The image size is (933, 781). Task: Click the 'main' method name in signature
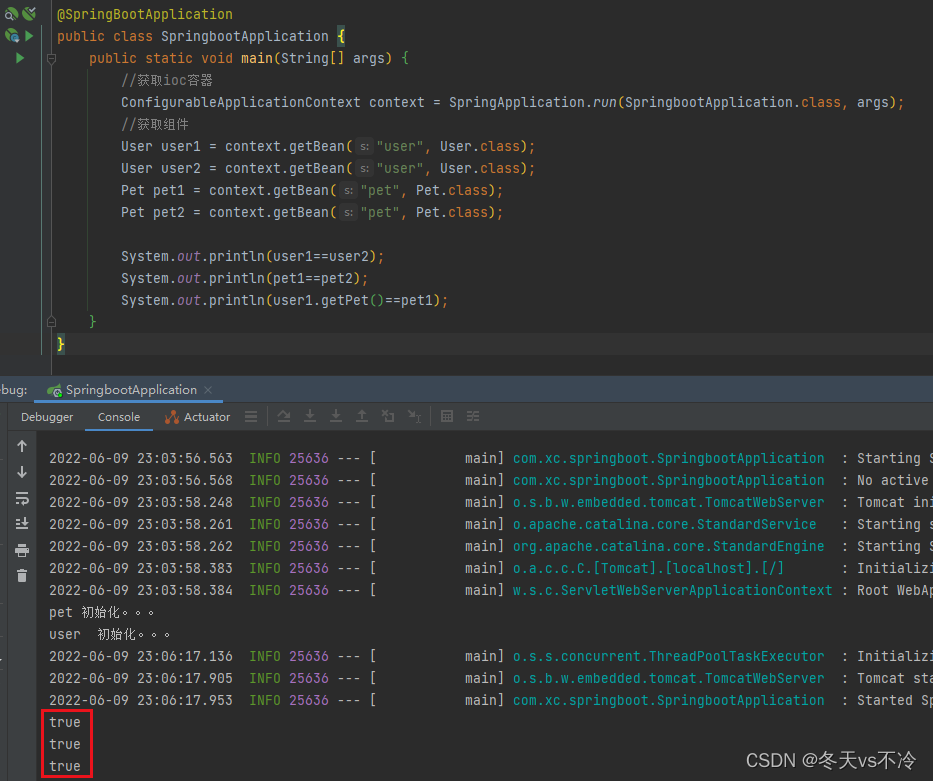(x=256, y=58)
